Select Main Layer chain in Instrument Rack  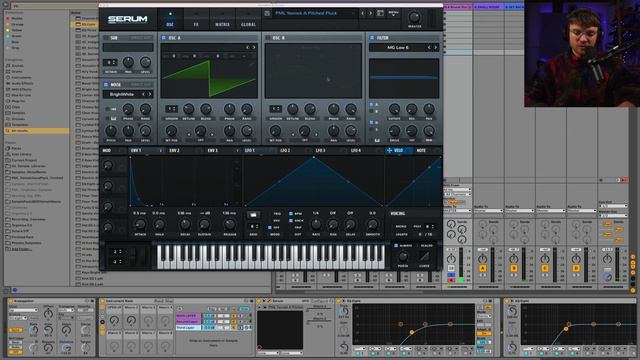(188, 316)
